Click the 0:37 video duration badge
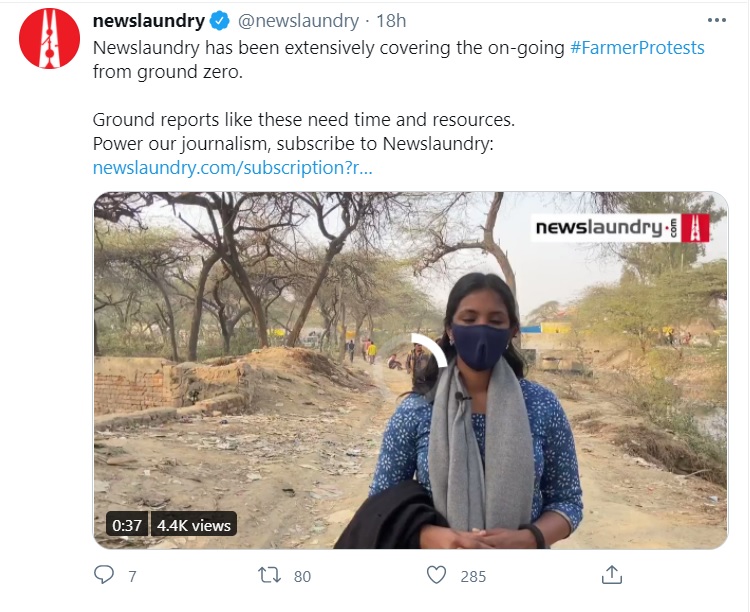 127,525
